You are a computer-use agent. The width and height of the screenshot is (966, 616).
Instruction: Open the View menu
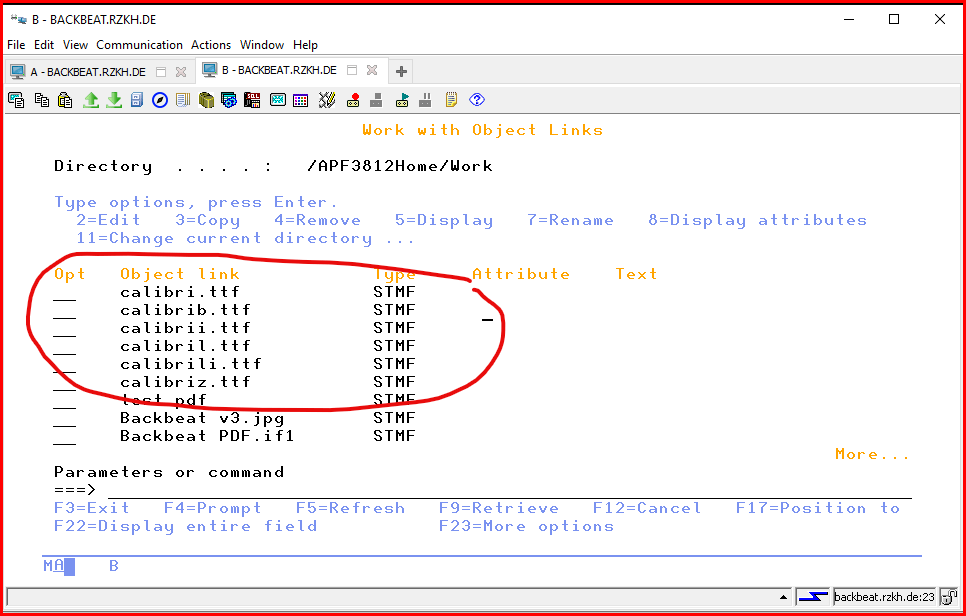(x=75, y=45)
